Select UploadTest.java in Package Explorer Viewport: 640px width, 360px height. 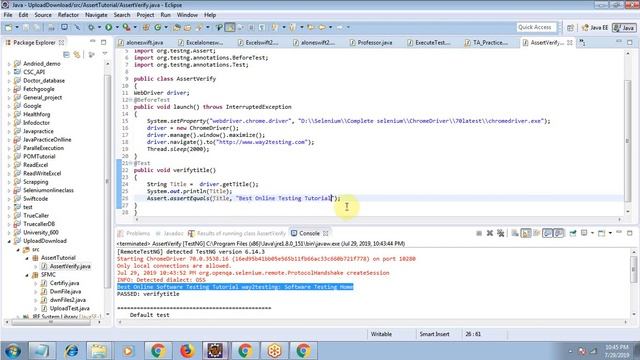tap(65, 309)
